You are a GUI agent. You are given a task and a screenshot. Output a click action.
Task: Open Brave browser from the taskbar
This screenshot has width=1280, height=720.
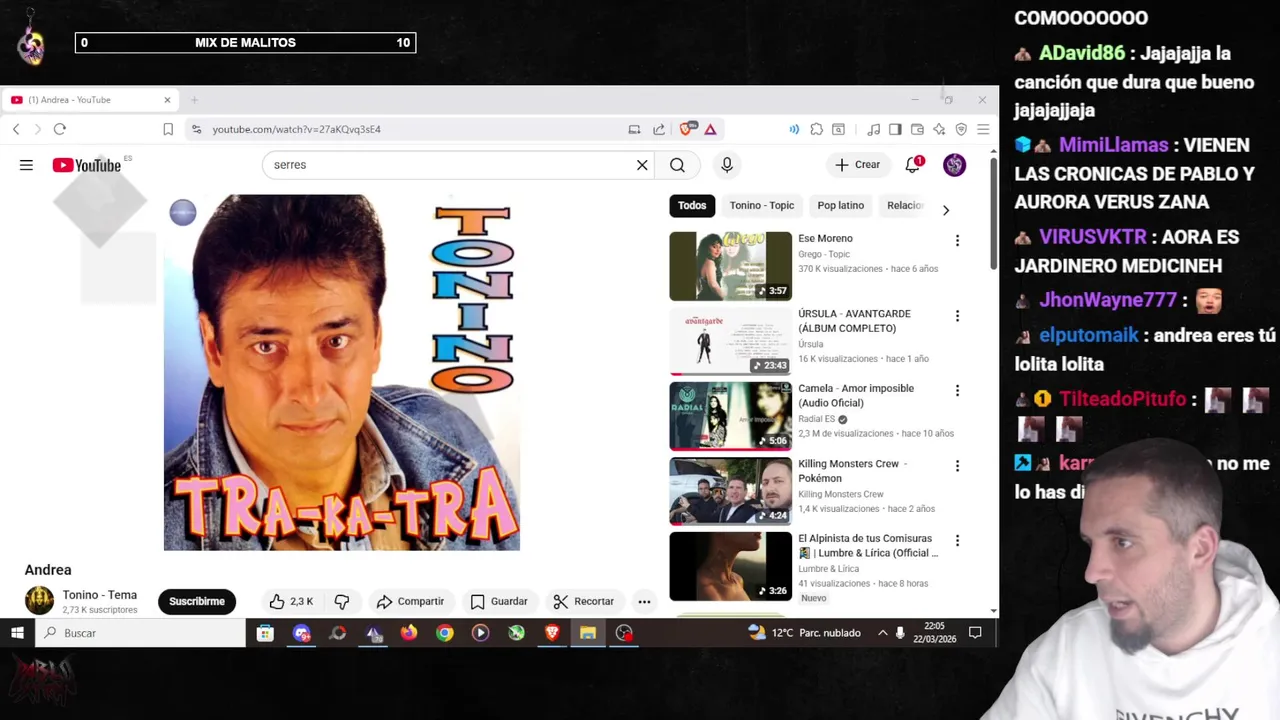click(x=552, y=633)
